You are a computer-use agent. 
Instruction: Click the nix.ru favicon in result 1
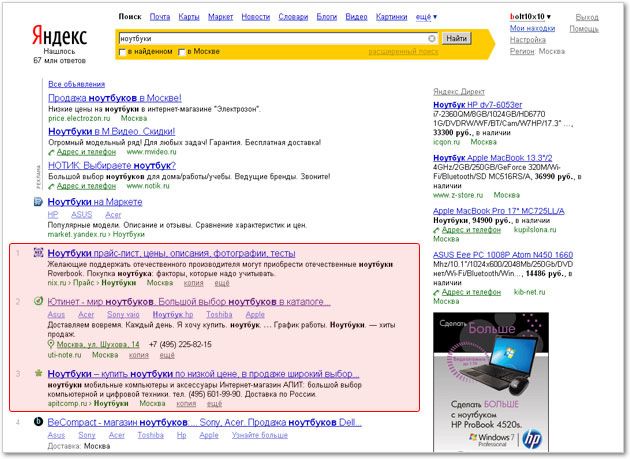(x=38, y=253)
